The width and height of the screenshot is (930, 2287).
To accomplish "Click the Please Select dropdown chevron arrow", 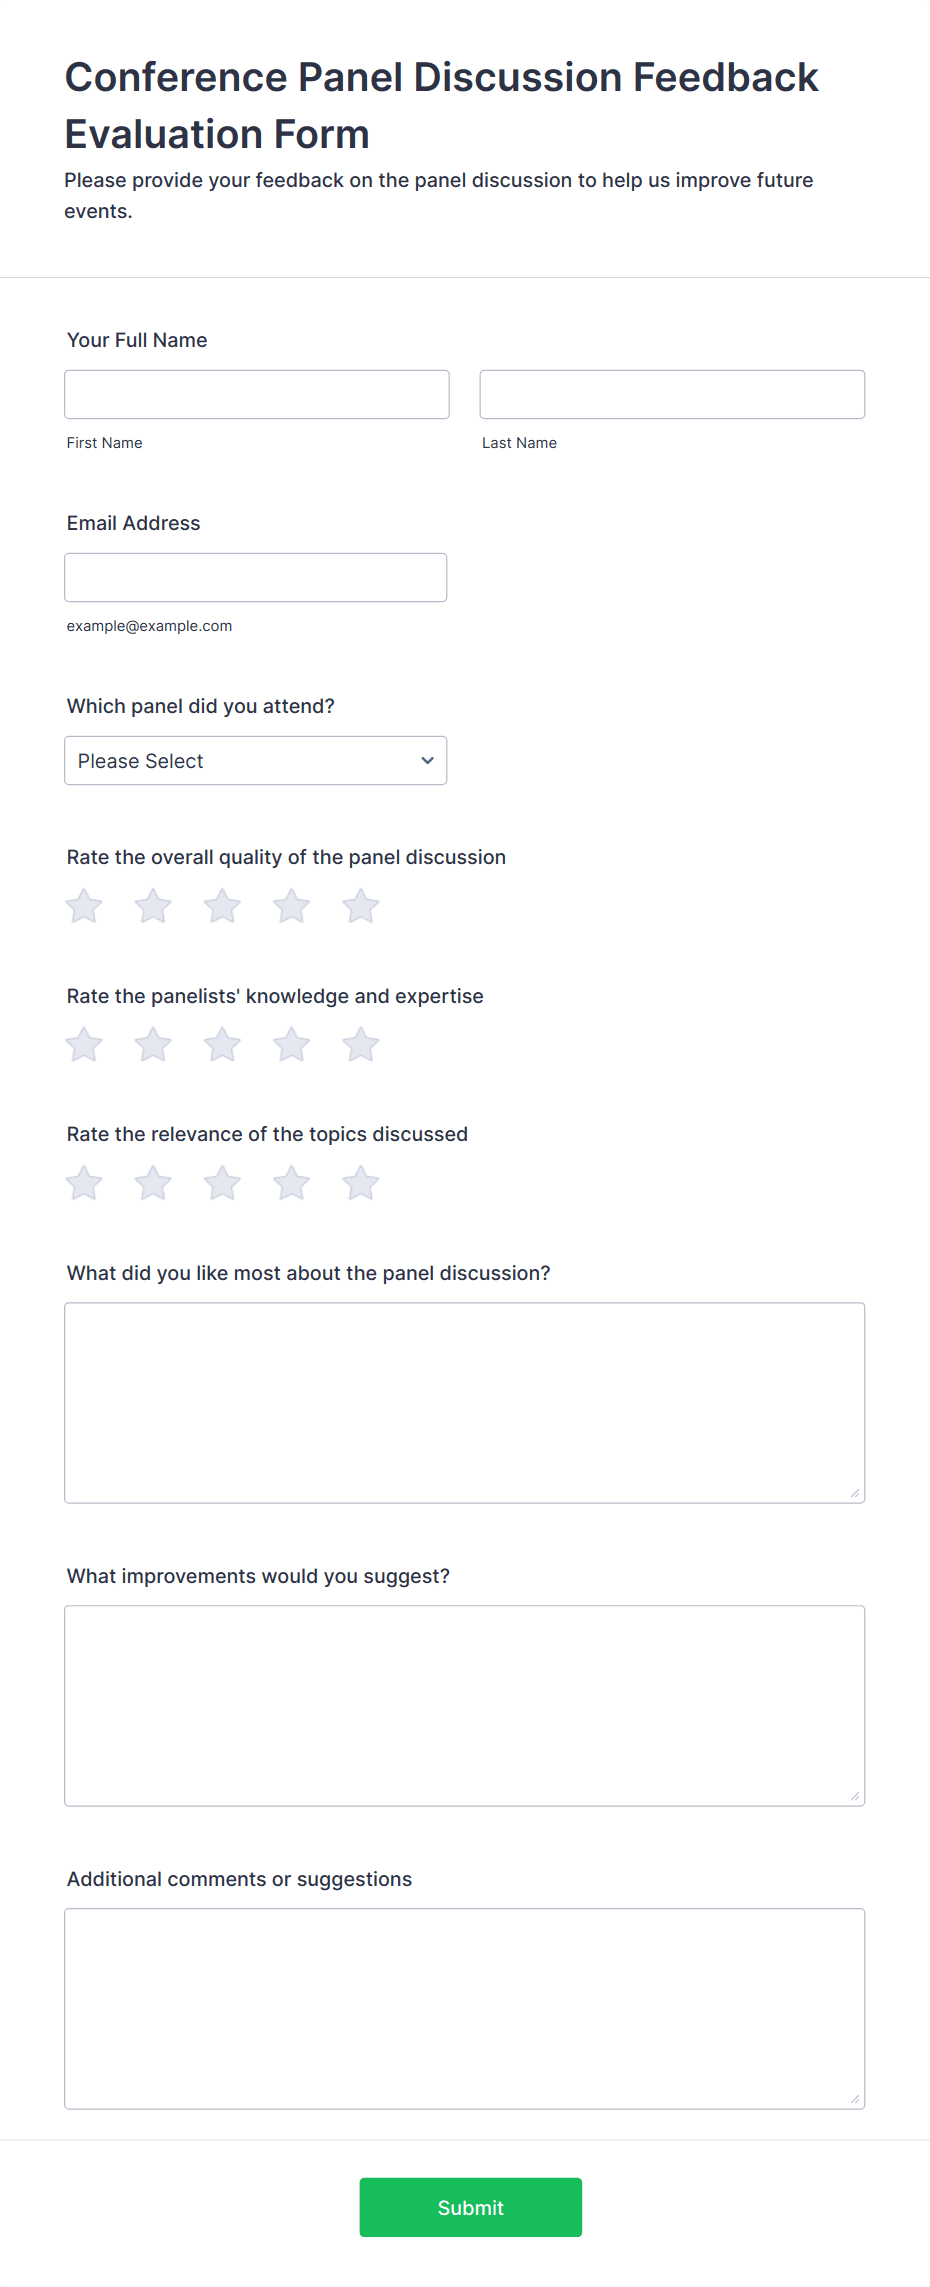I will 428,761.
